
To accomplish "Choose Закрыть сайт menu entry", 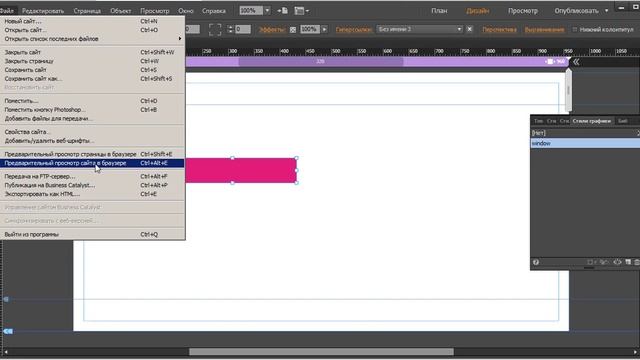I will [x=92, y=52].
